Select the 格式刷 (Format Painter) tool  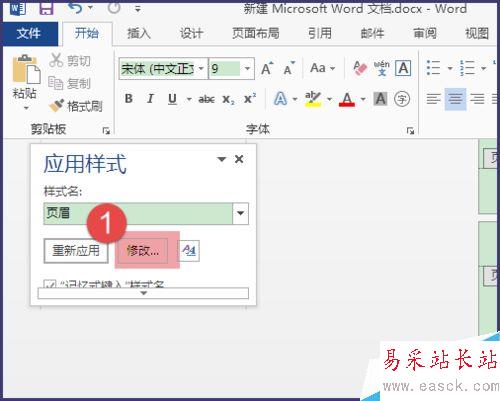tap(76, 106)
